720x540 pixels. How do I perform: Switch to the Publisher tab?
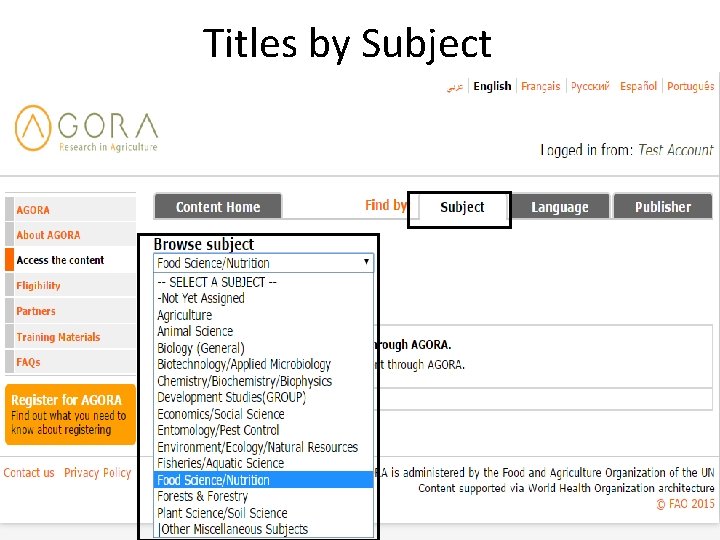[x=663, y=207]
